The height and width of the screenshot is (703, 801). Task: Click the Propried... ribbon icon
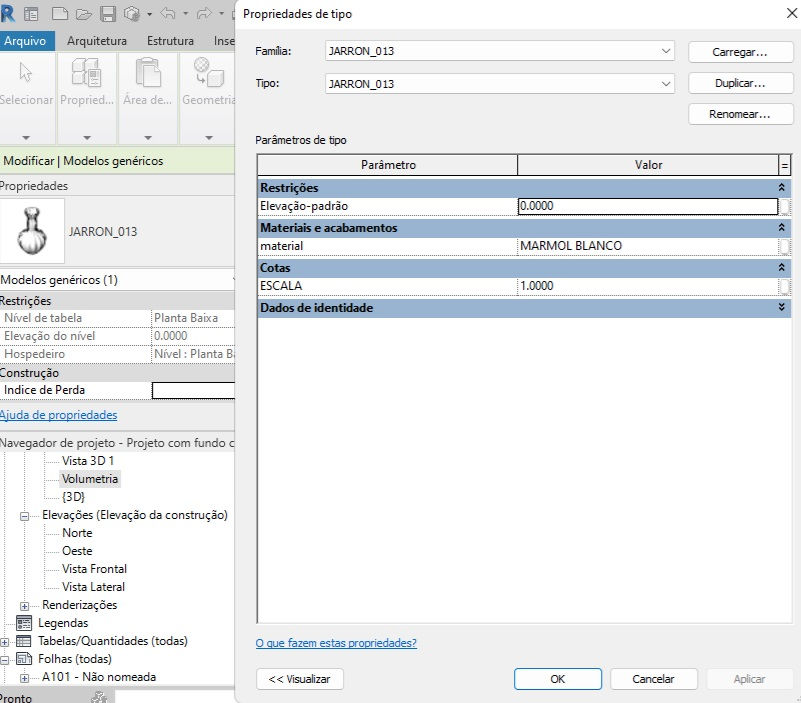(x=86, y=72)
